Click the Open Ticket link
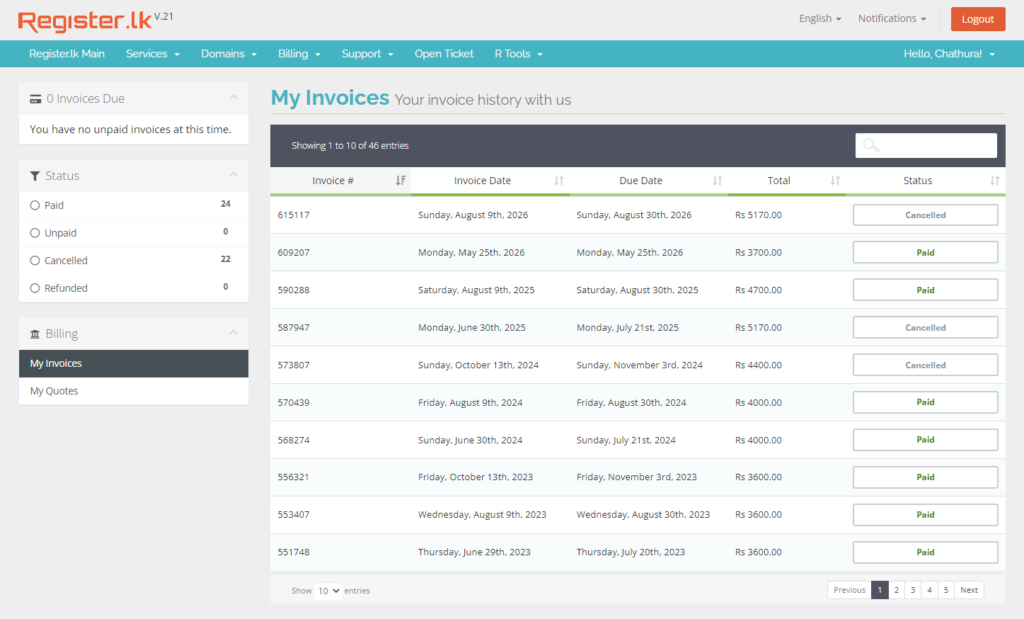This screenshot has height=619, width=1024. coord(444,54)
